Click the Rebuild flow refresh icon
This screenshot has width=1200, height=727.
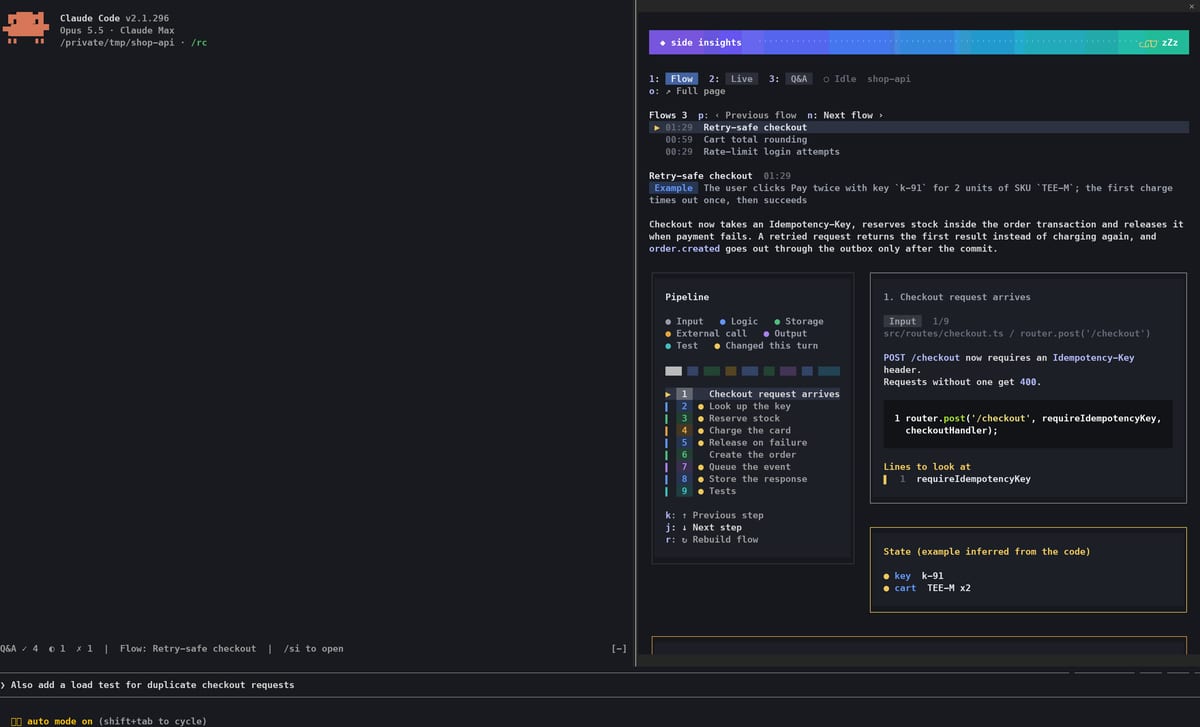tap(684, 540)
